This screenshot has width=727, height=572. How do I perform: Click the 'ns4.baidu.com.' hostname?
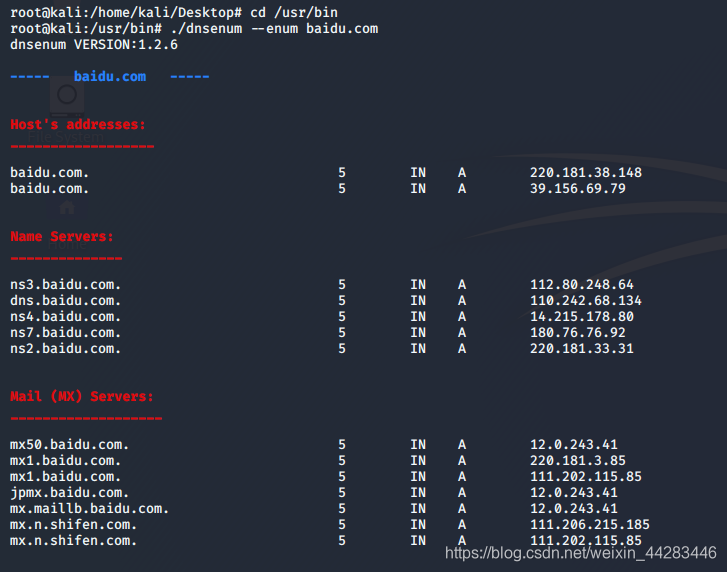click(x=65, y=317)
